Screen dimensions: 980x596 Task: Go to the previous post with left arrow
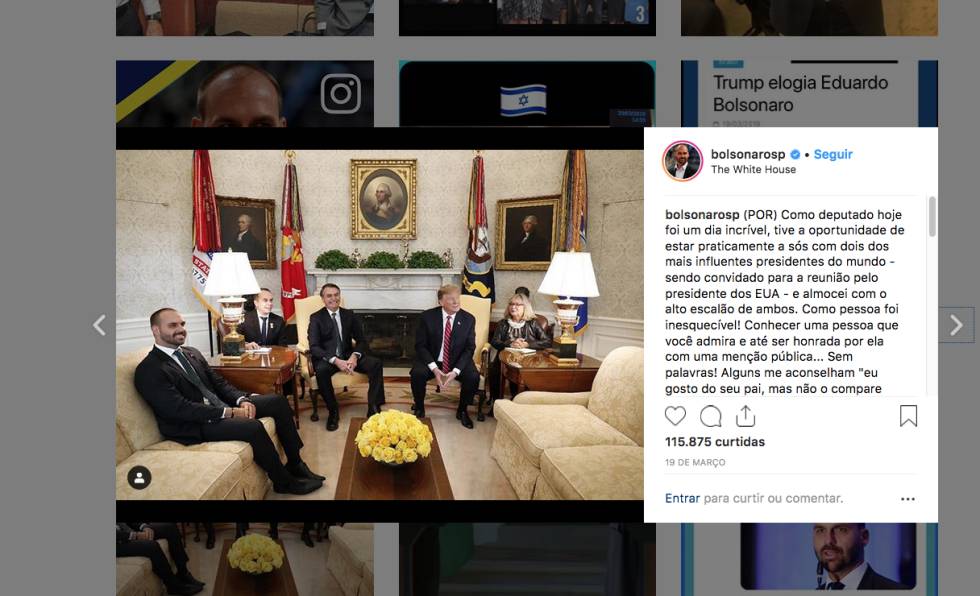tap(99, 325)
